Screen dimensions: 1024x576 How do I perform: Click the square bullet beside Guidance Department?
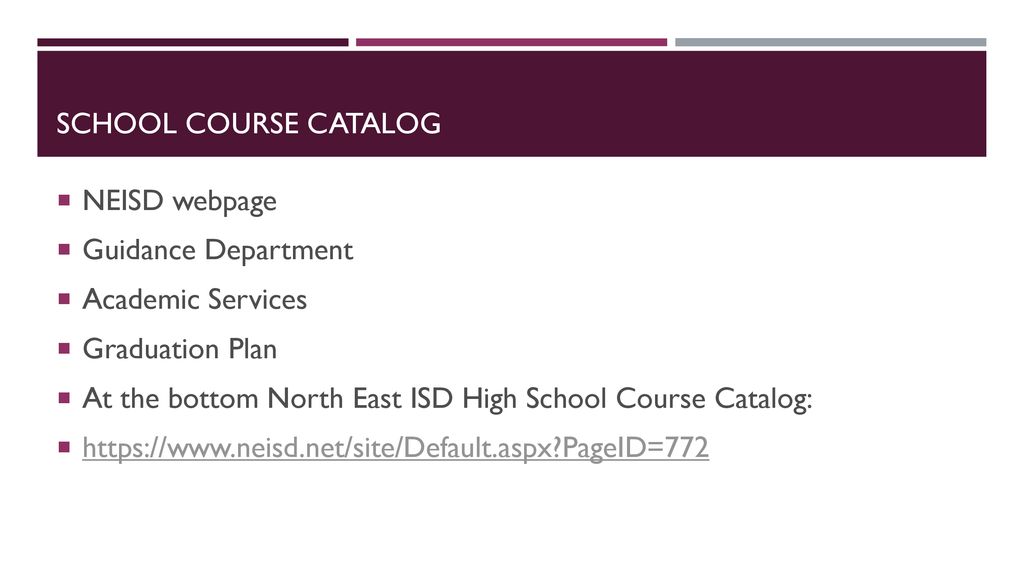click(x=64, y=249)
